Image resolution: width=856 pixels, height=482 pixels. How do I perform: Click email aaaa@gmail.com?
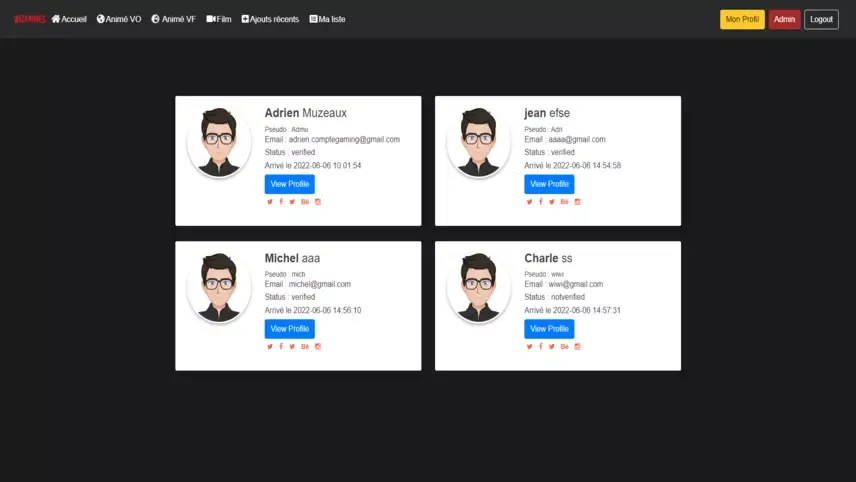[577, 139]
